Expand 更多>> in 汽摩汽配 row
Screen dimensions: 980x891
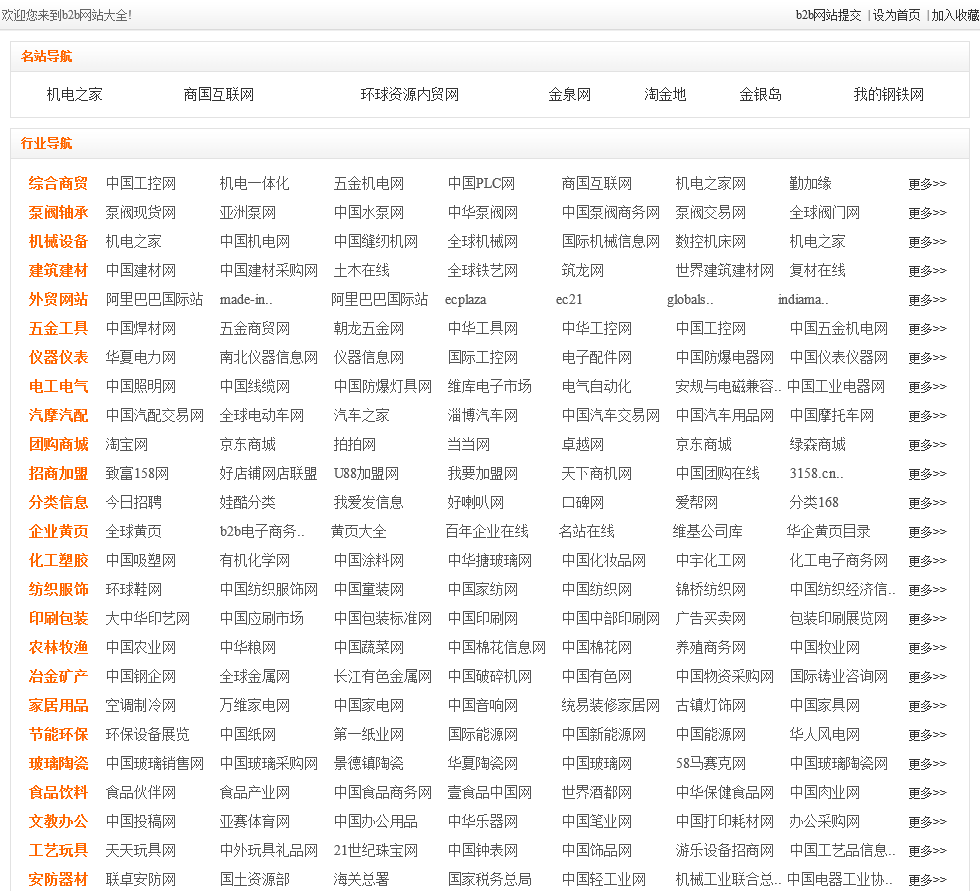(x=928, y=416)
